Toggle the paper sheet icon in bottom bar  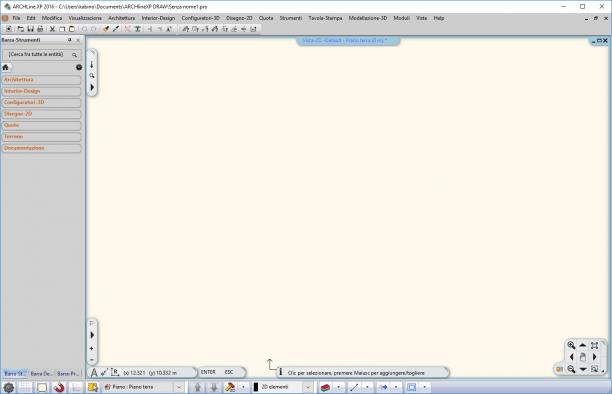pyautogui.click(x=42, y=387)
